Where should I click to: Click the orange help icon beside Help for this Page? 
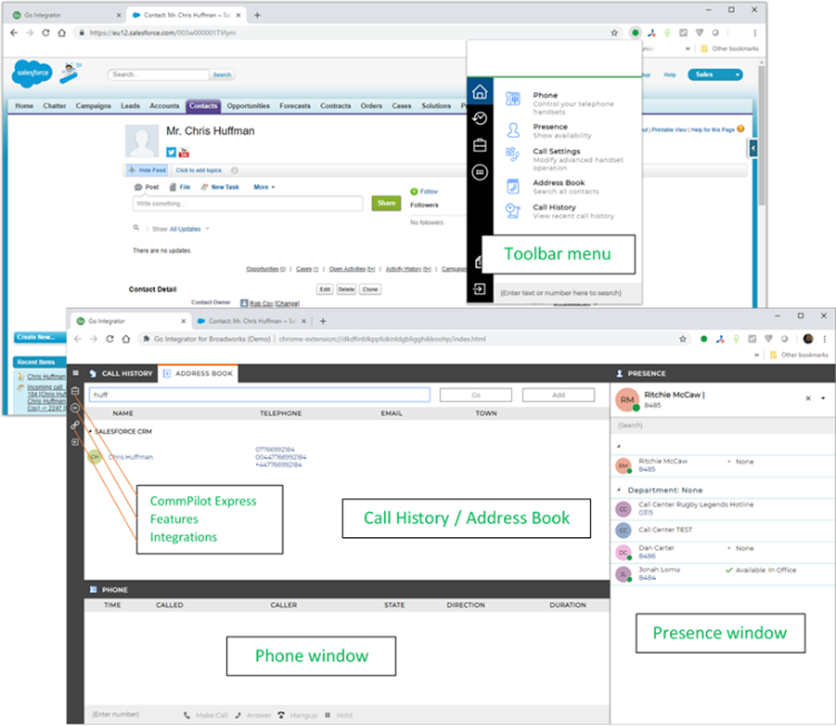(x=741, y=129)
